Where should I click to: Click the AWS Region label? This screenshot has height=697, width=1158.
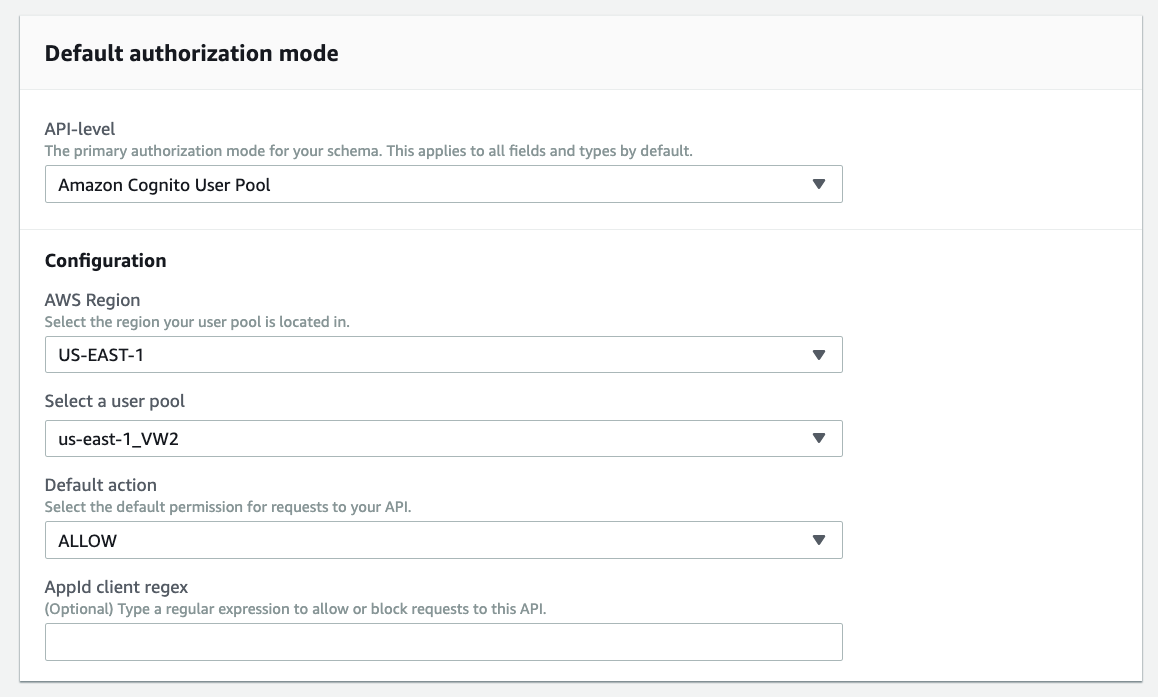91,299
